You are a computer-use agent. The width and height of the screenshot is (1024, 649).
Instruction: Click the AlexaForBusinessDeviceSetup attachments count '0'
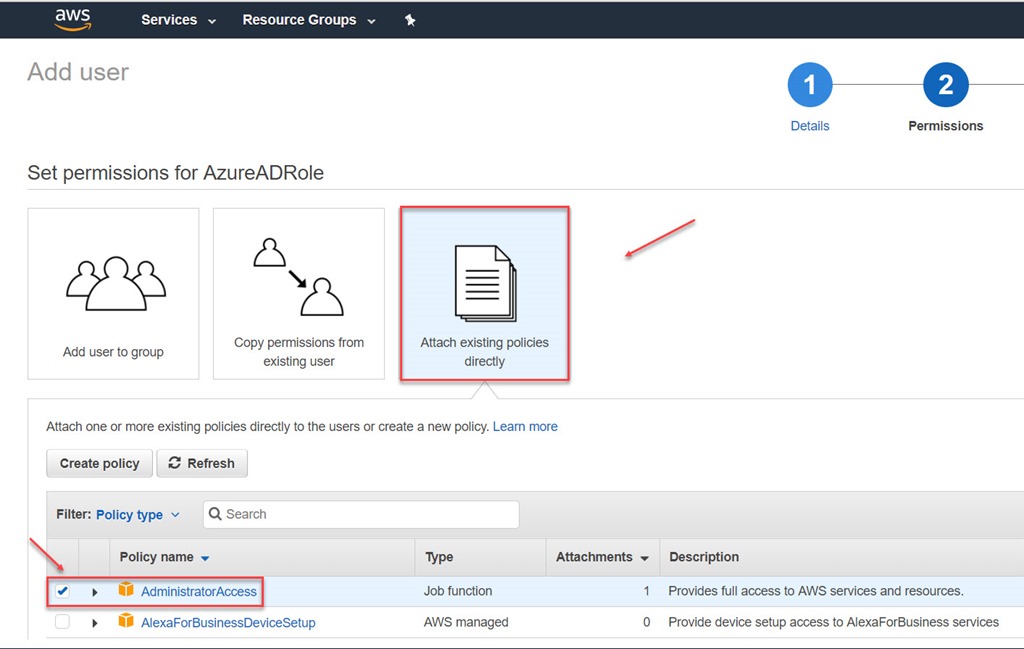pyautogui.click(x=647, y=622)
